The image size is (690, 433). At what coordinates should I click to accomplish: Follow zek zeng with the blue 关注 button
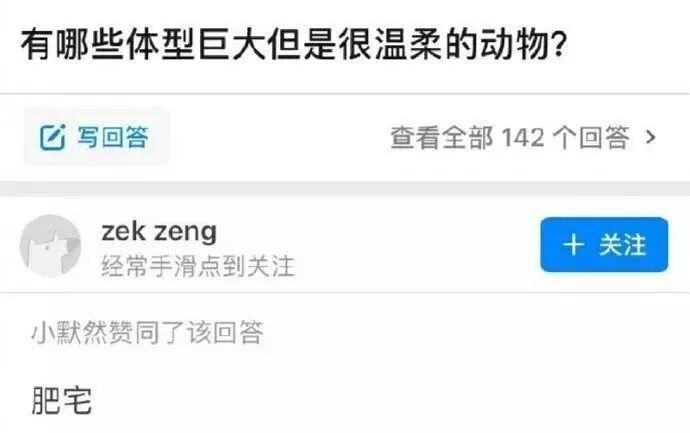(604, 245)
